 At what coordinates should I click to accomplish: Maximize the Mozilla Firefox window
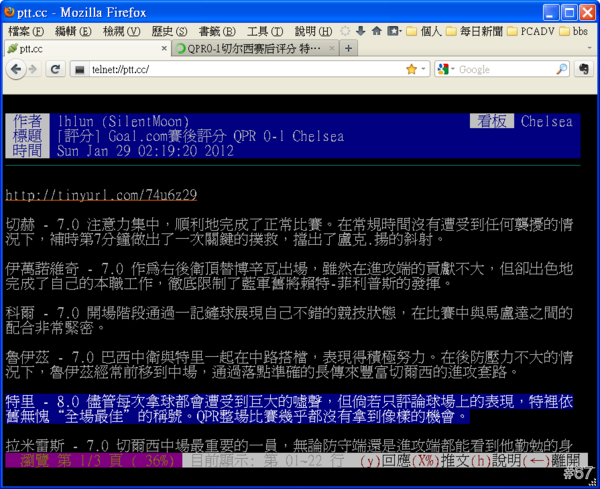click(x=569, y=13)
